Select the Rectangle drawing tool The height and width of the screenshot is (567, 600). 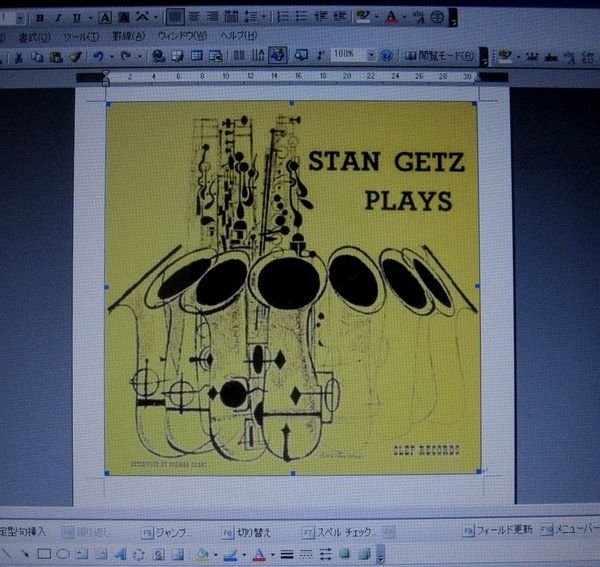[43, 553]
